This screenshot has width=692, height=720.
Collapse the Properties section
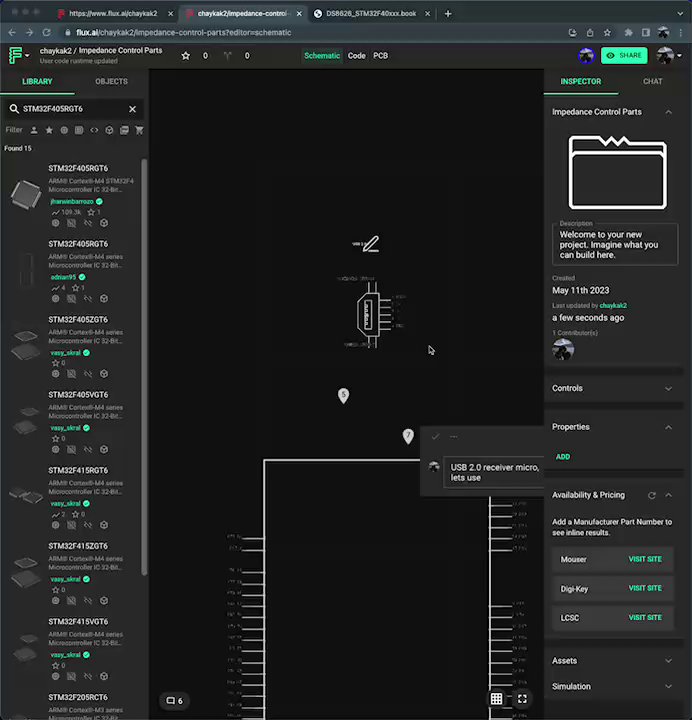pyautogui.click(x=668, y=427)
